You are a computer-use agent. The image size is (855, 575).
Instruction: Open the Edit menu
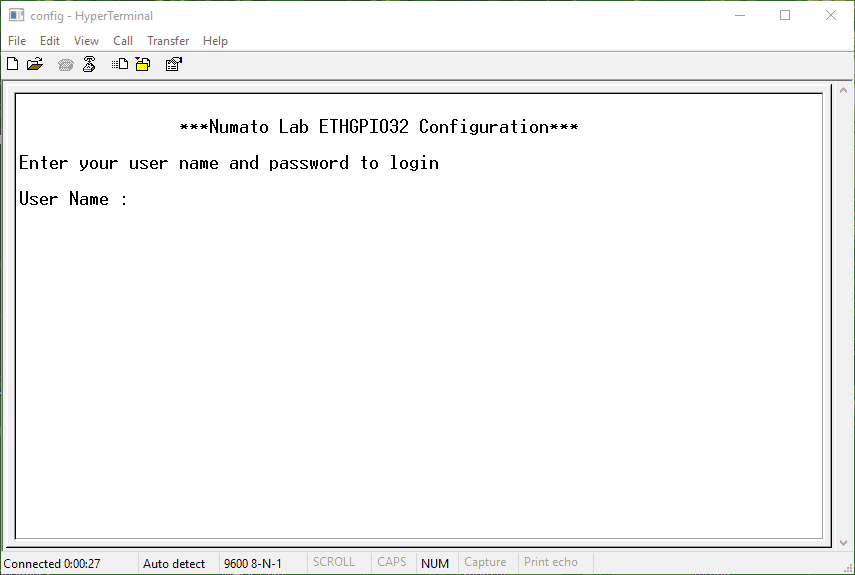(x=50, y=41)
